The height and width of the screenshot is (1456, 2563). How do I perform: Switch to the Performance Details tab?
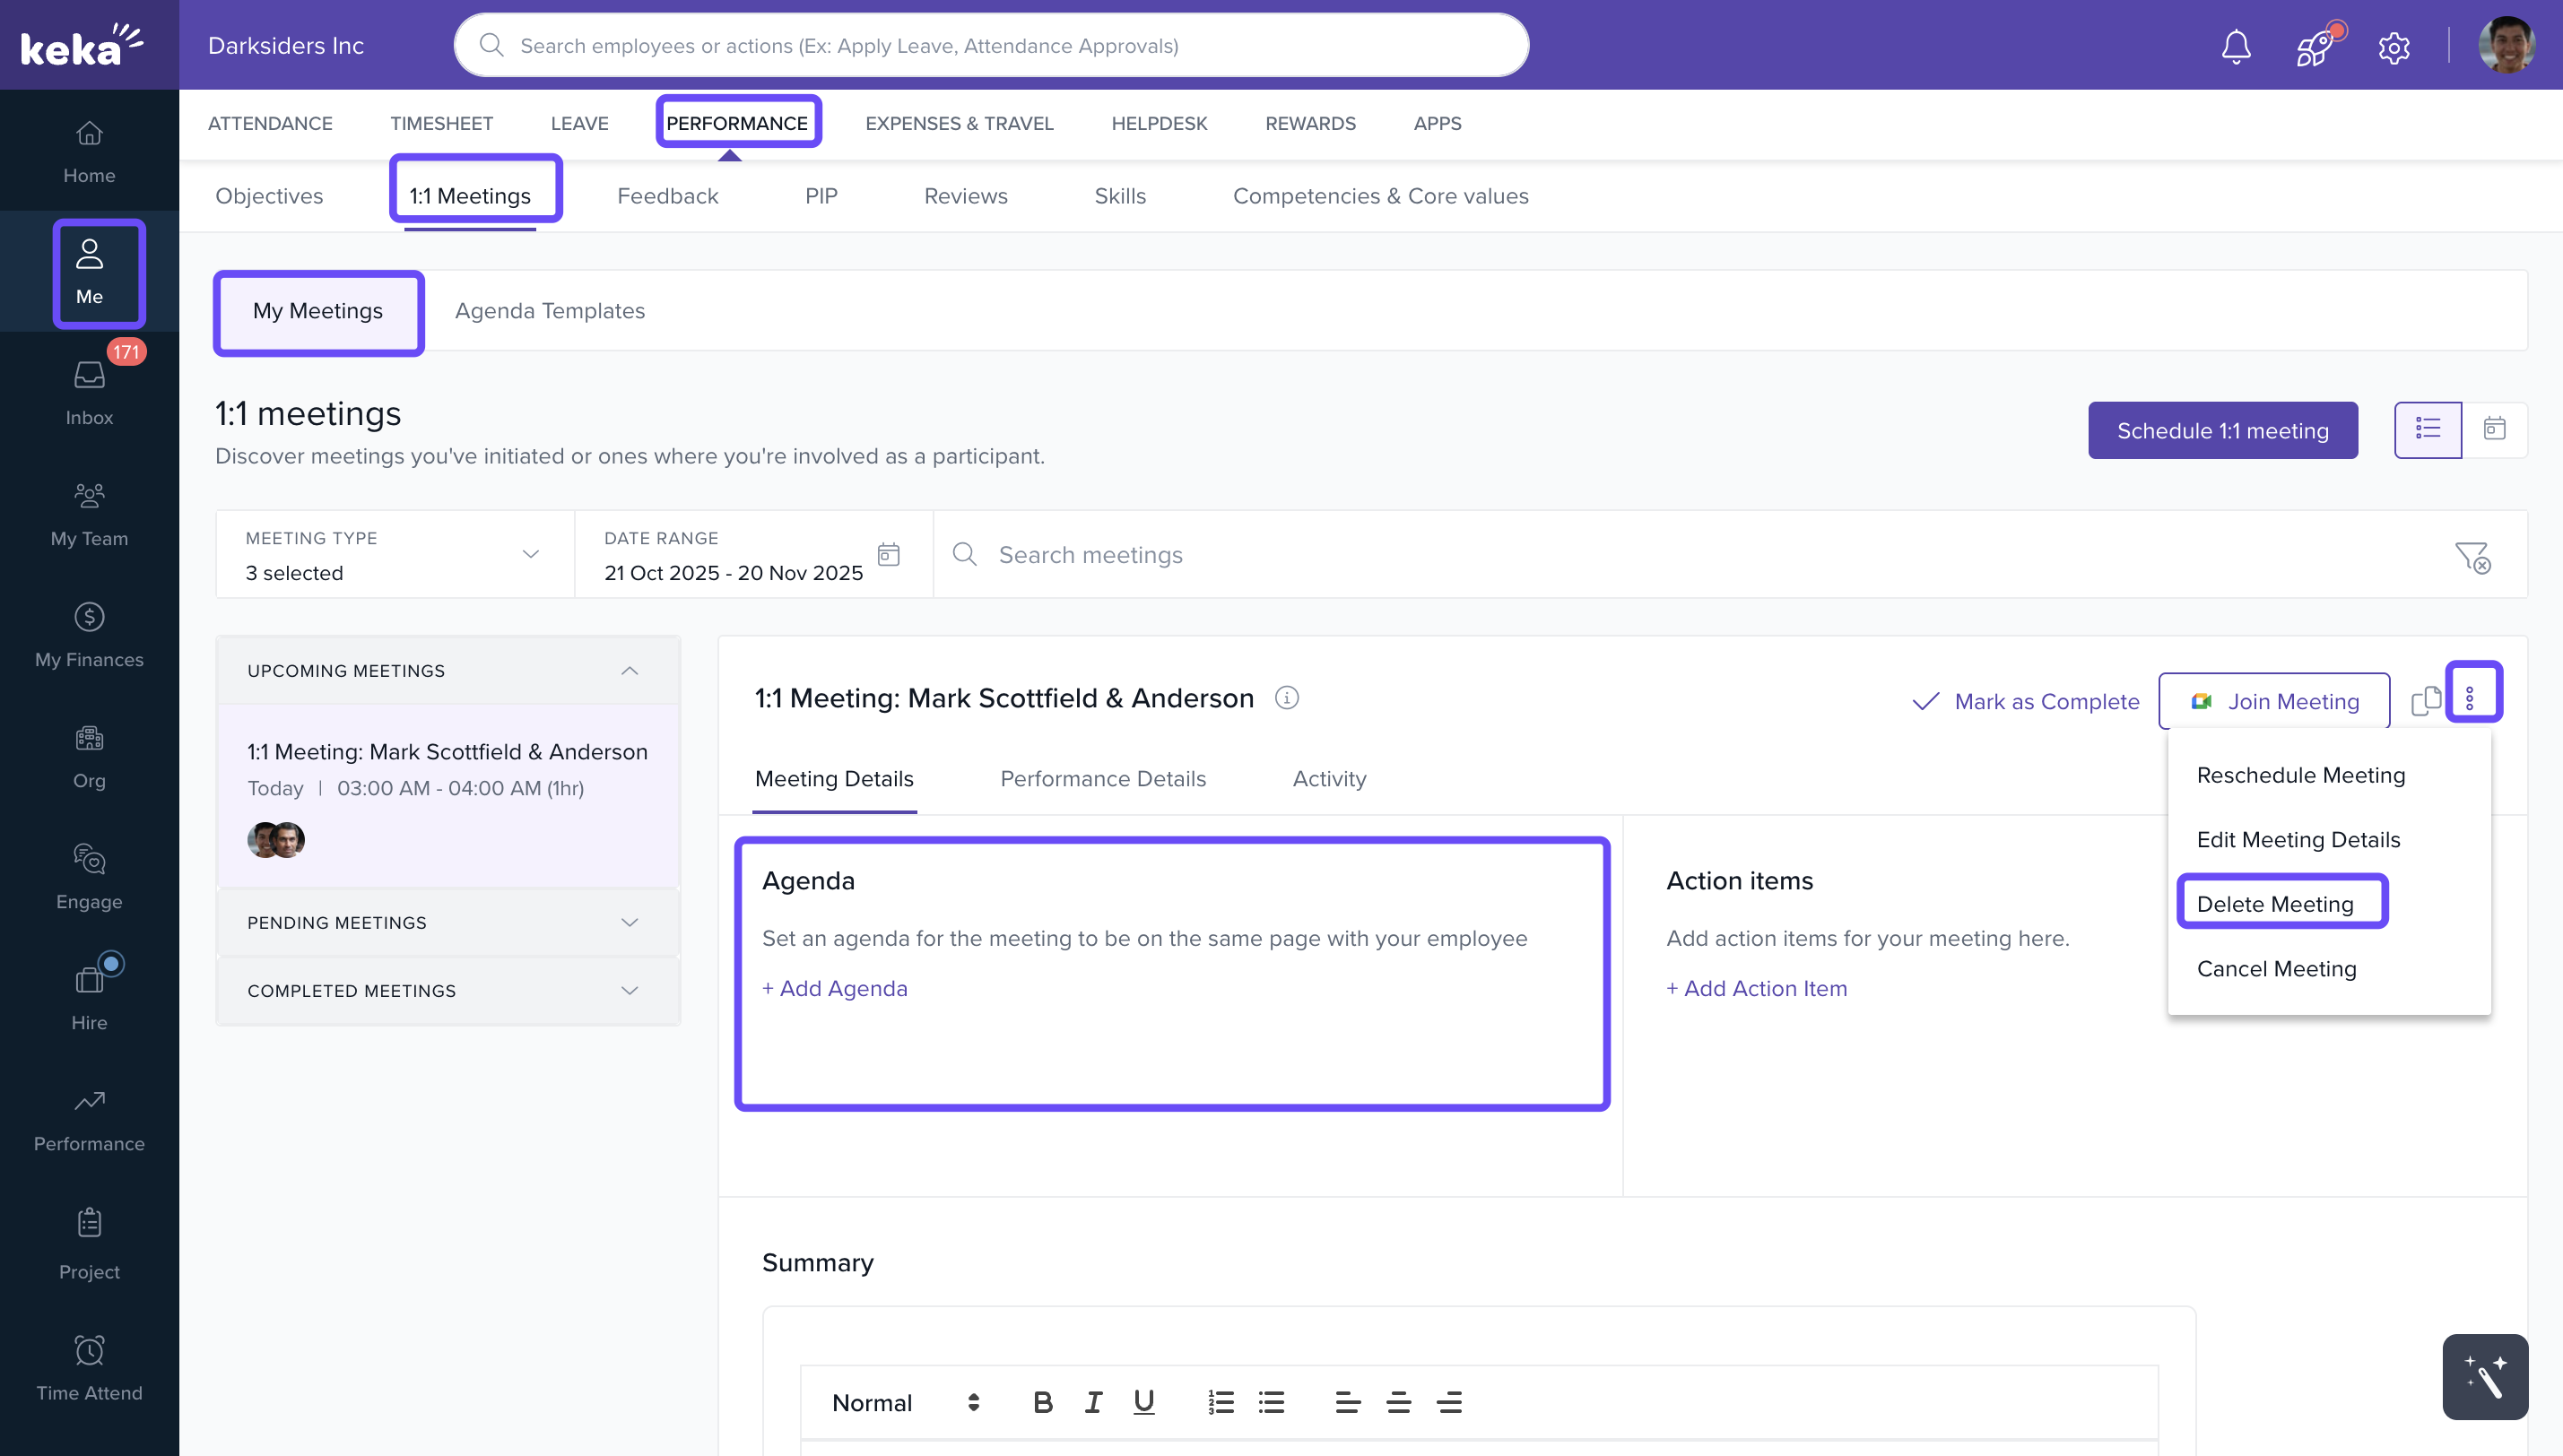point(1102,778)
